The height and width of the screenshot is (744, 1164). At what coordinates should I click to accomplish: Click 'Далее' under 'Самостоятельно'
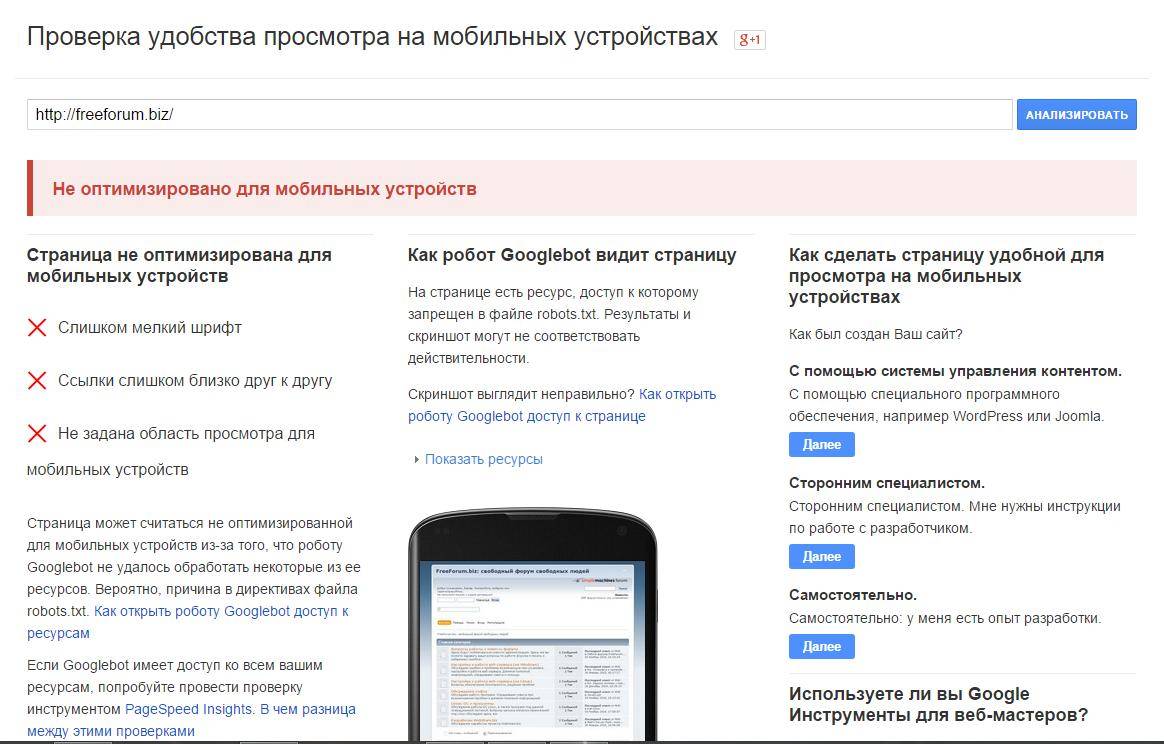(x=822, y=646)
